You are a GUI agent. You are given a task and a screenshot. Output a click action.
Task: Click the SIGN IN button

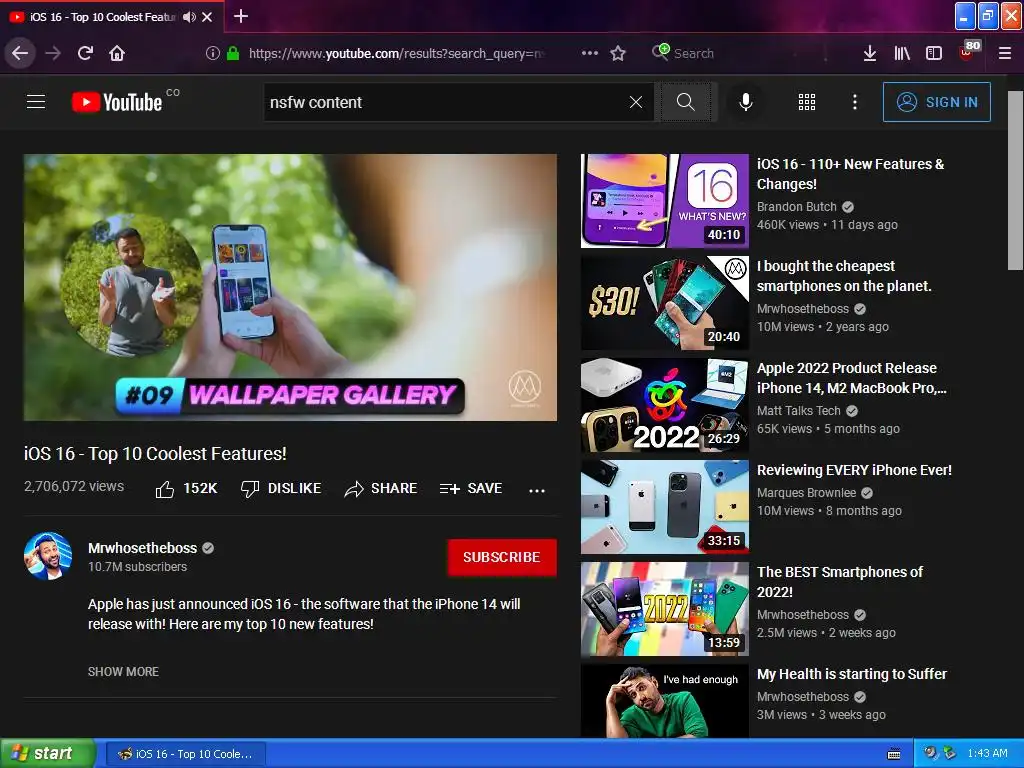[x=936, y=102]
